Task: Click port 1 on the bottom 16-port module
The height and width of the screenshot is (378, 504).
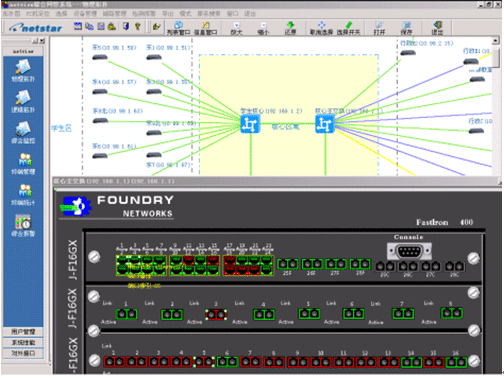Action: [x=114, y=362]
